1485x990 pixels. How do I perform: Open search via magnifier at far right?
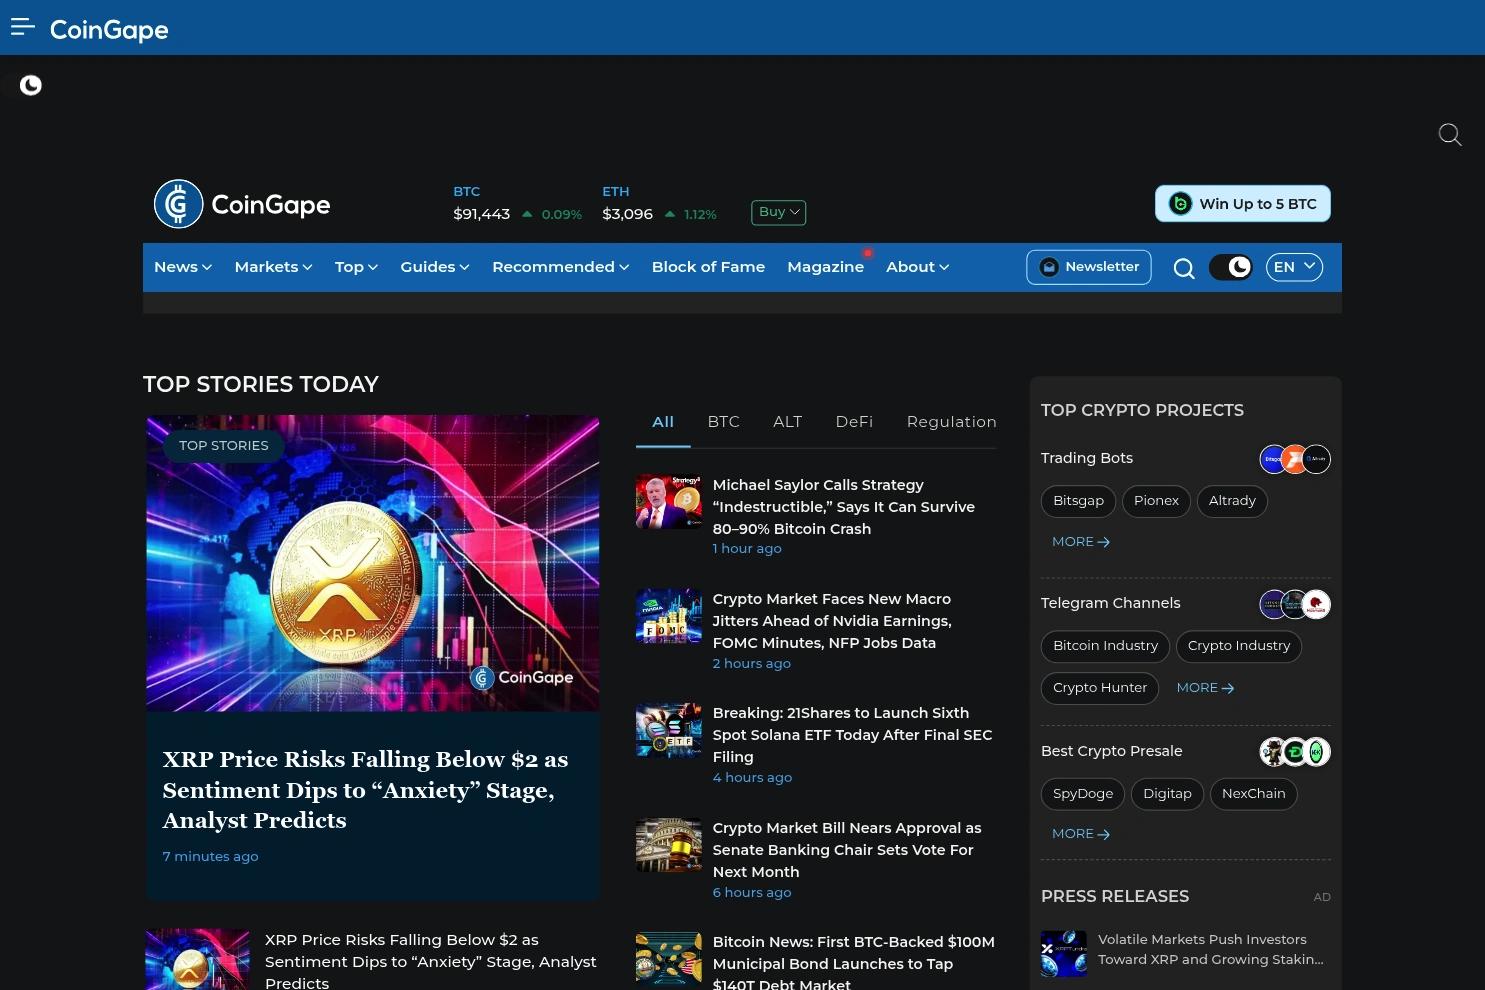click(x=1450, y=135)
